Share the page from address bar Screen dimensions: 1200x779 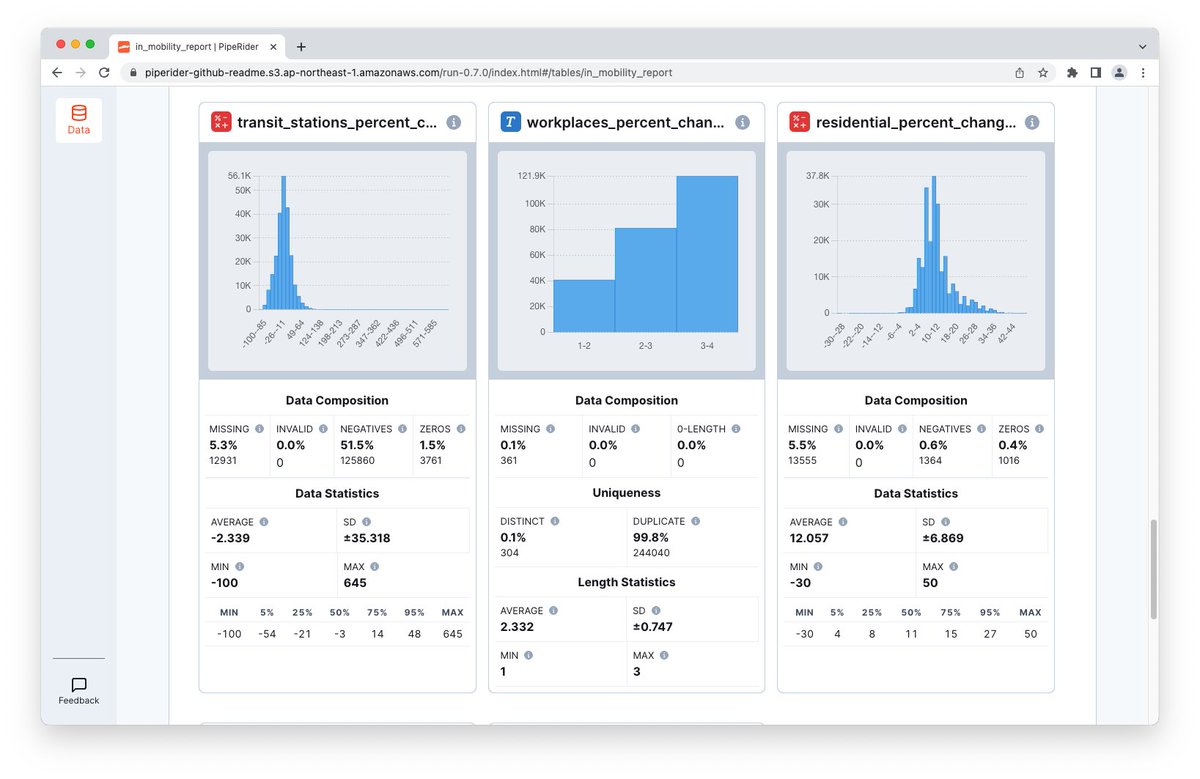pos(1019,73)
